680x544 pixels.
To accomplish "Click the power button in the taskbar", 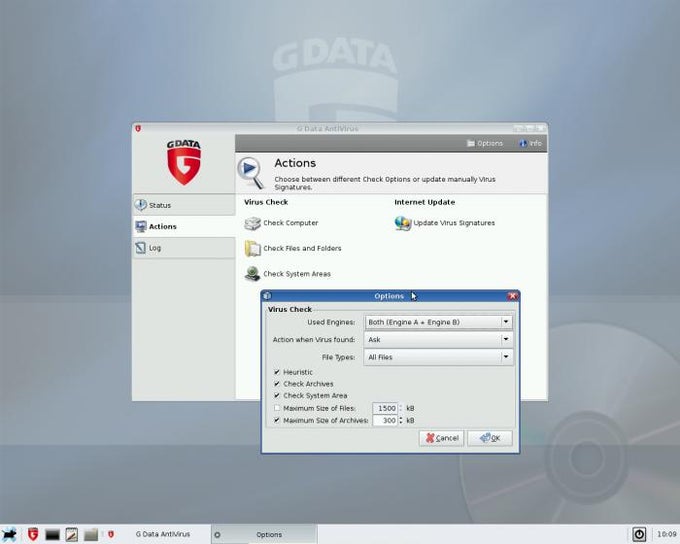I will 639,534.
